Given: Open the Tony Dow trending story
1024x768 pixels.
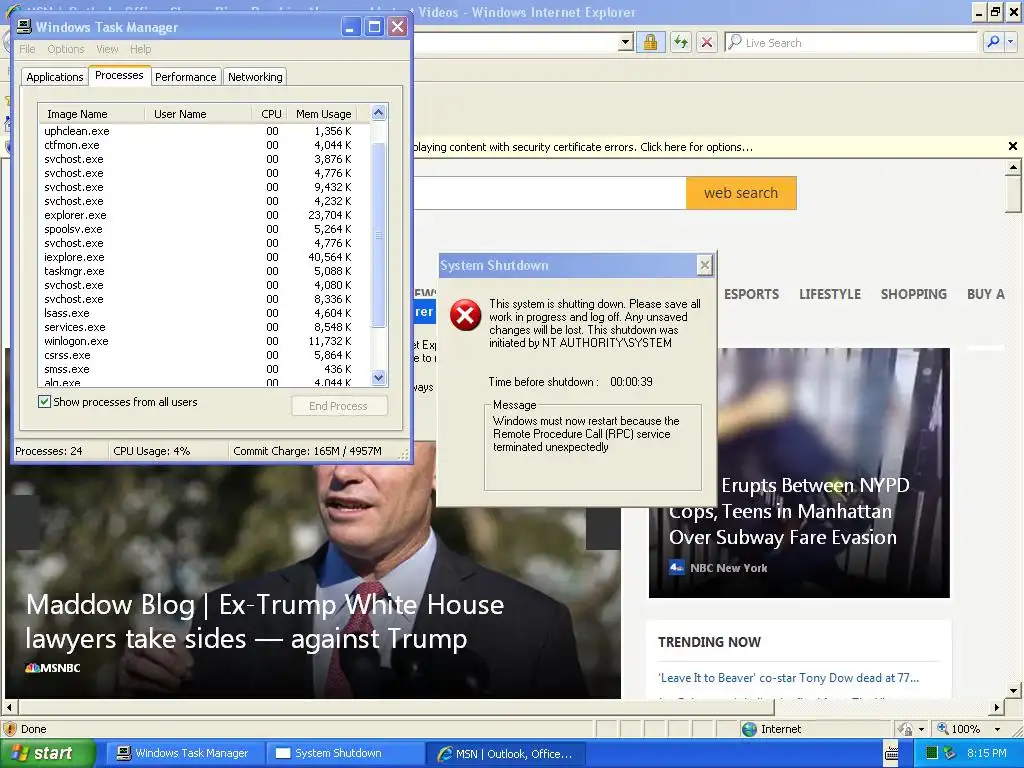Looking at the screenshot, I should tap(788, 678).
